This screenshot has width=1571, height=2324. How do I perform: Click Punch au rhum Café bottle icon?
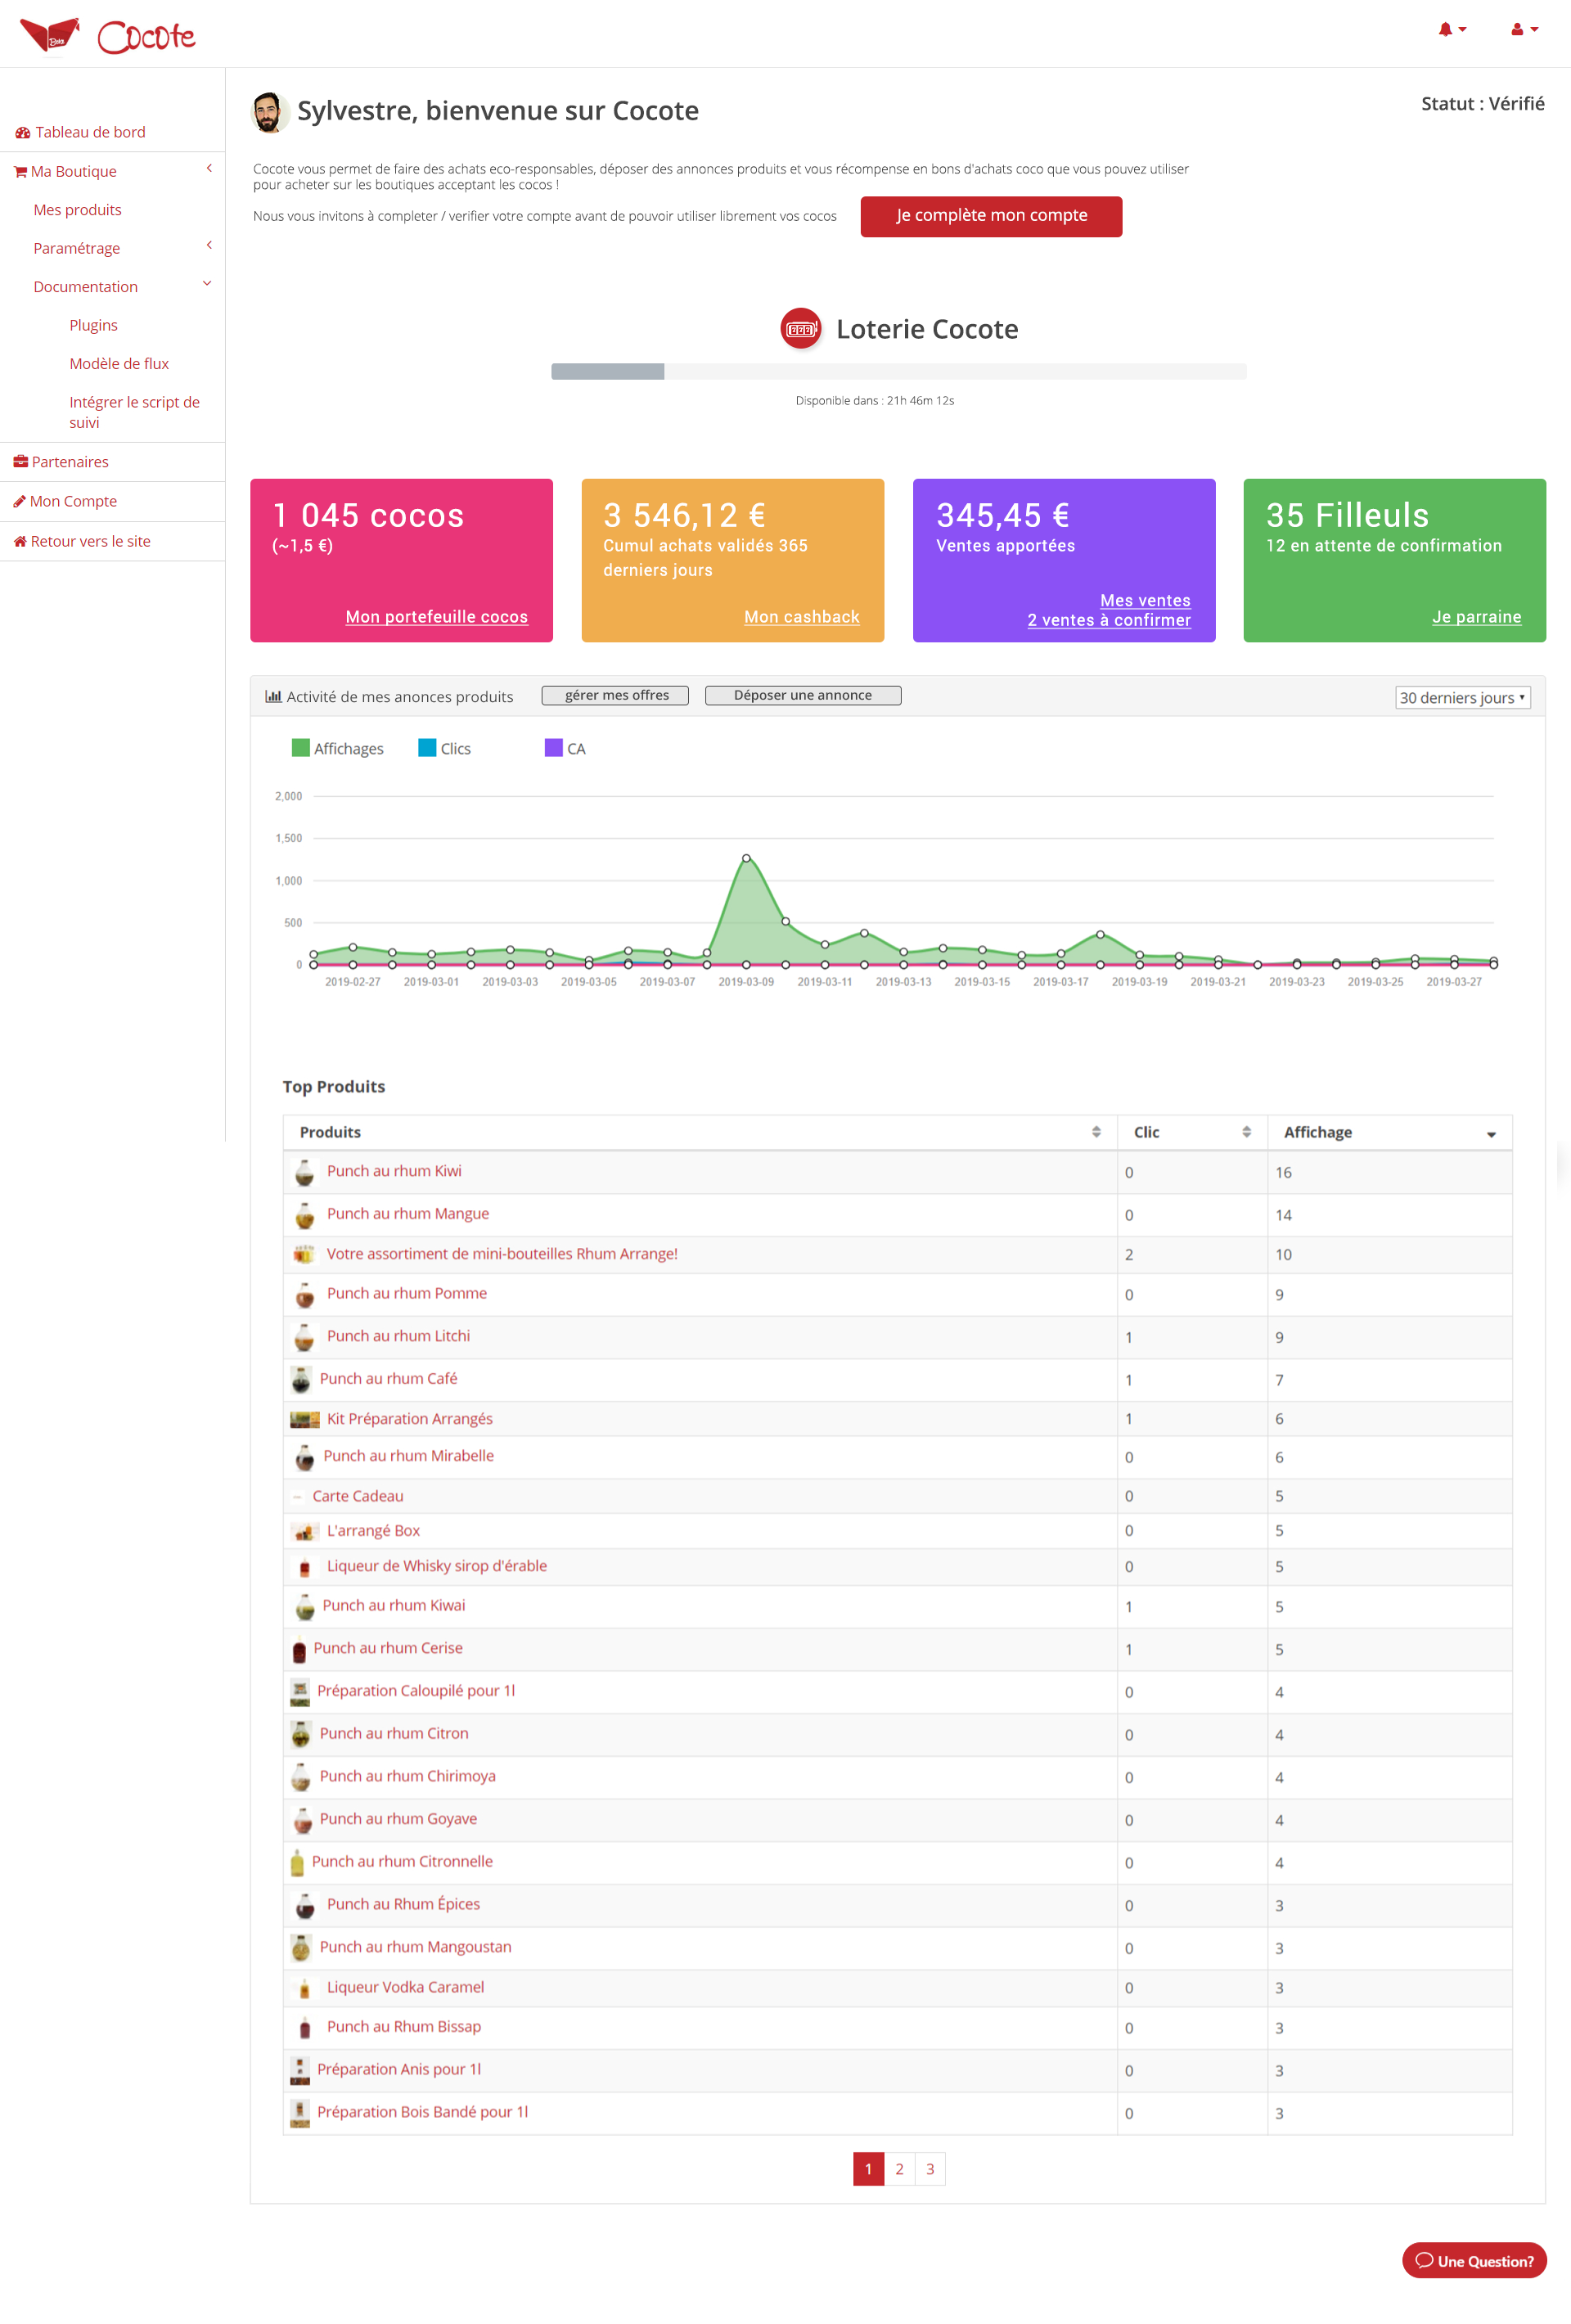[x=301, y=1380]
